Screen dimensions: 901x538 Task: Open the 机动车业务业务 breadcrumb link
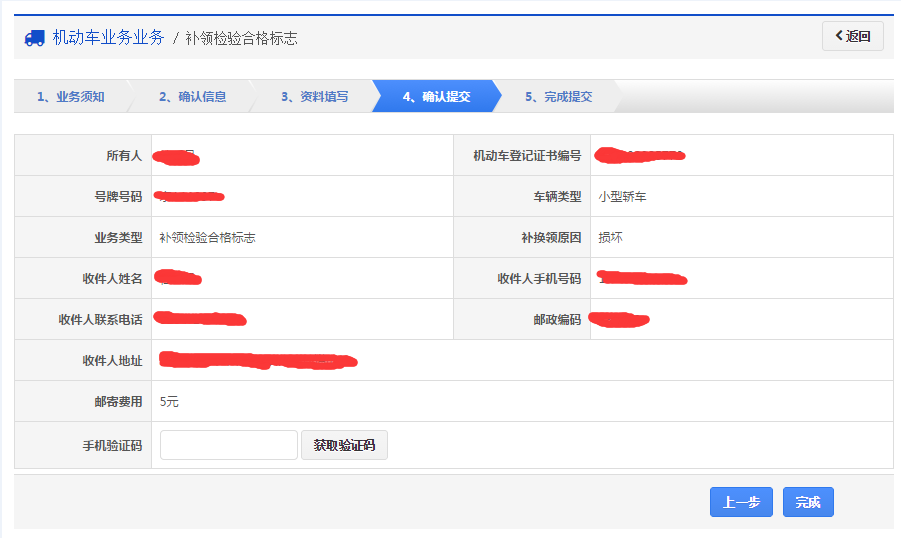108,38
